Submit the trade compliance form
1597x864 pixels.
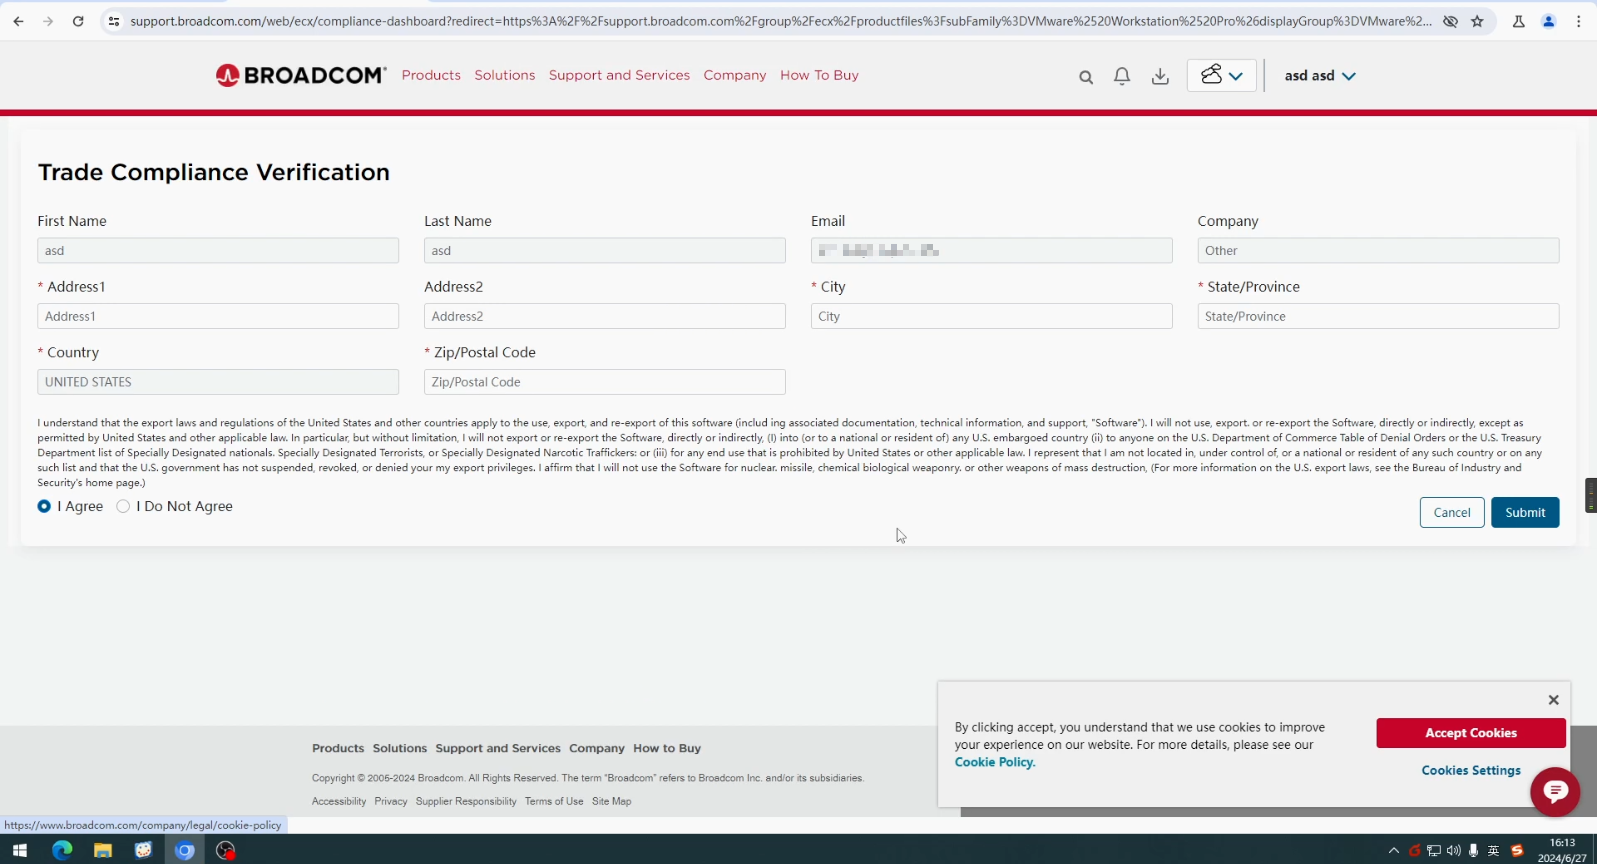tap(1525, 512)
